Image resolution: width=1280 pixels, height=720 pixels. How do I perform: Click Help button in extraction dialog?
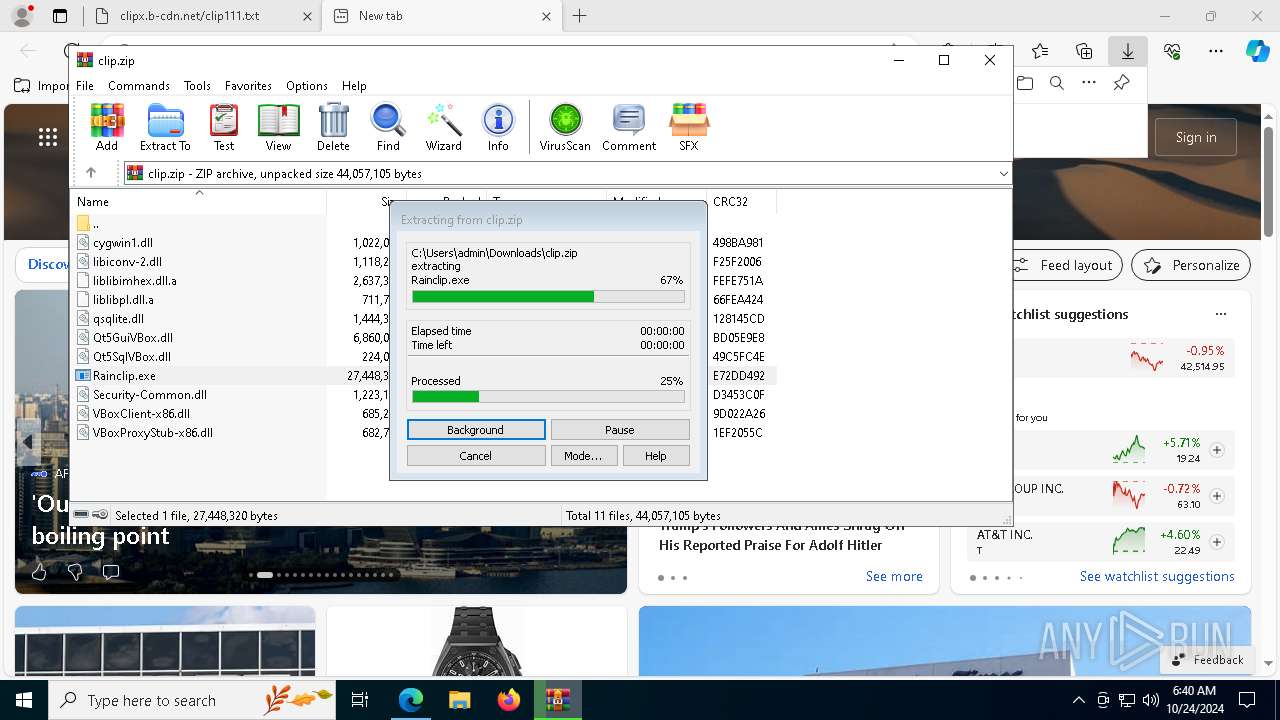655,456
